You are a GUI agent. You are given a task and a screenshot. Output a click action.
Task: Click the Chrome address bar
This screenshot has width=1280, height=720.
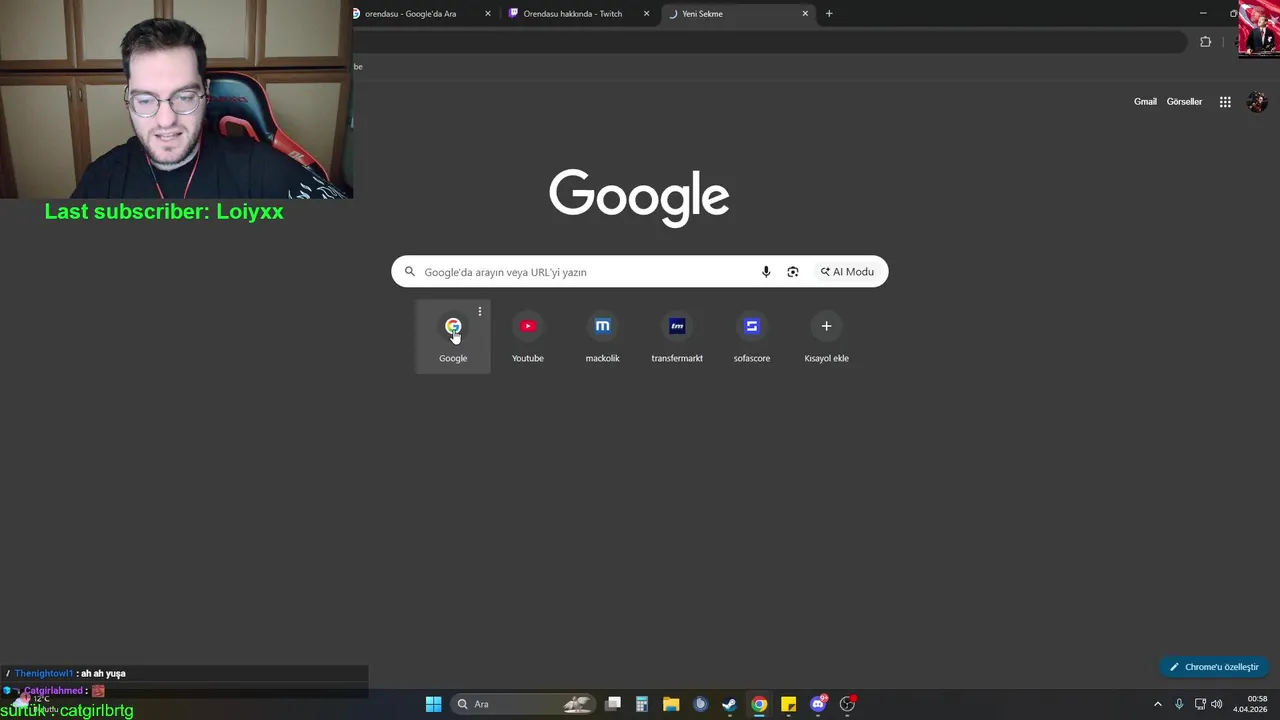770,42
